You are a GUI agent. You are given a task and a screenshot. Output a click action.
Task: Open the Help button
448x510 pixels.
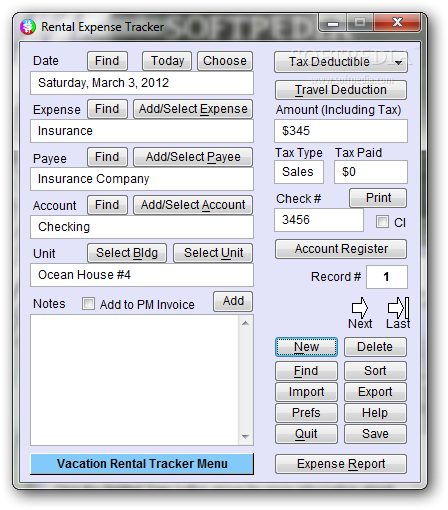tap(375, 413)
